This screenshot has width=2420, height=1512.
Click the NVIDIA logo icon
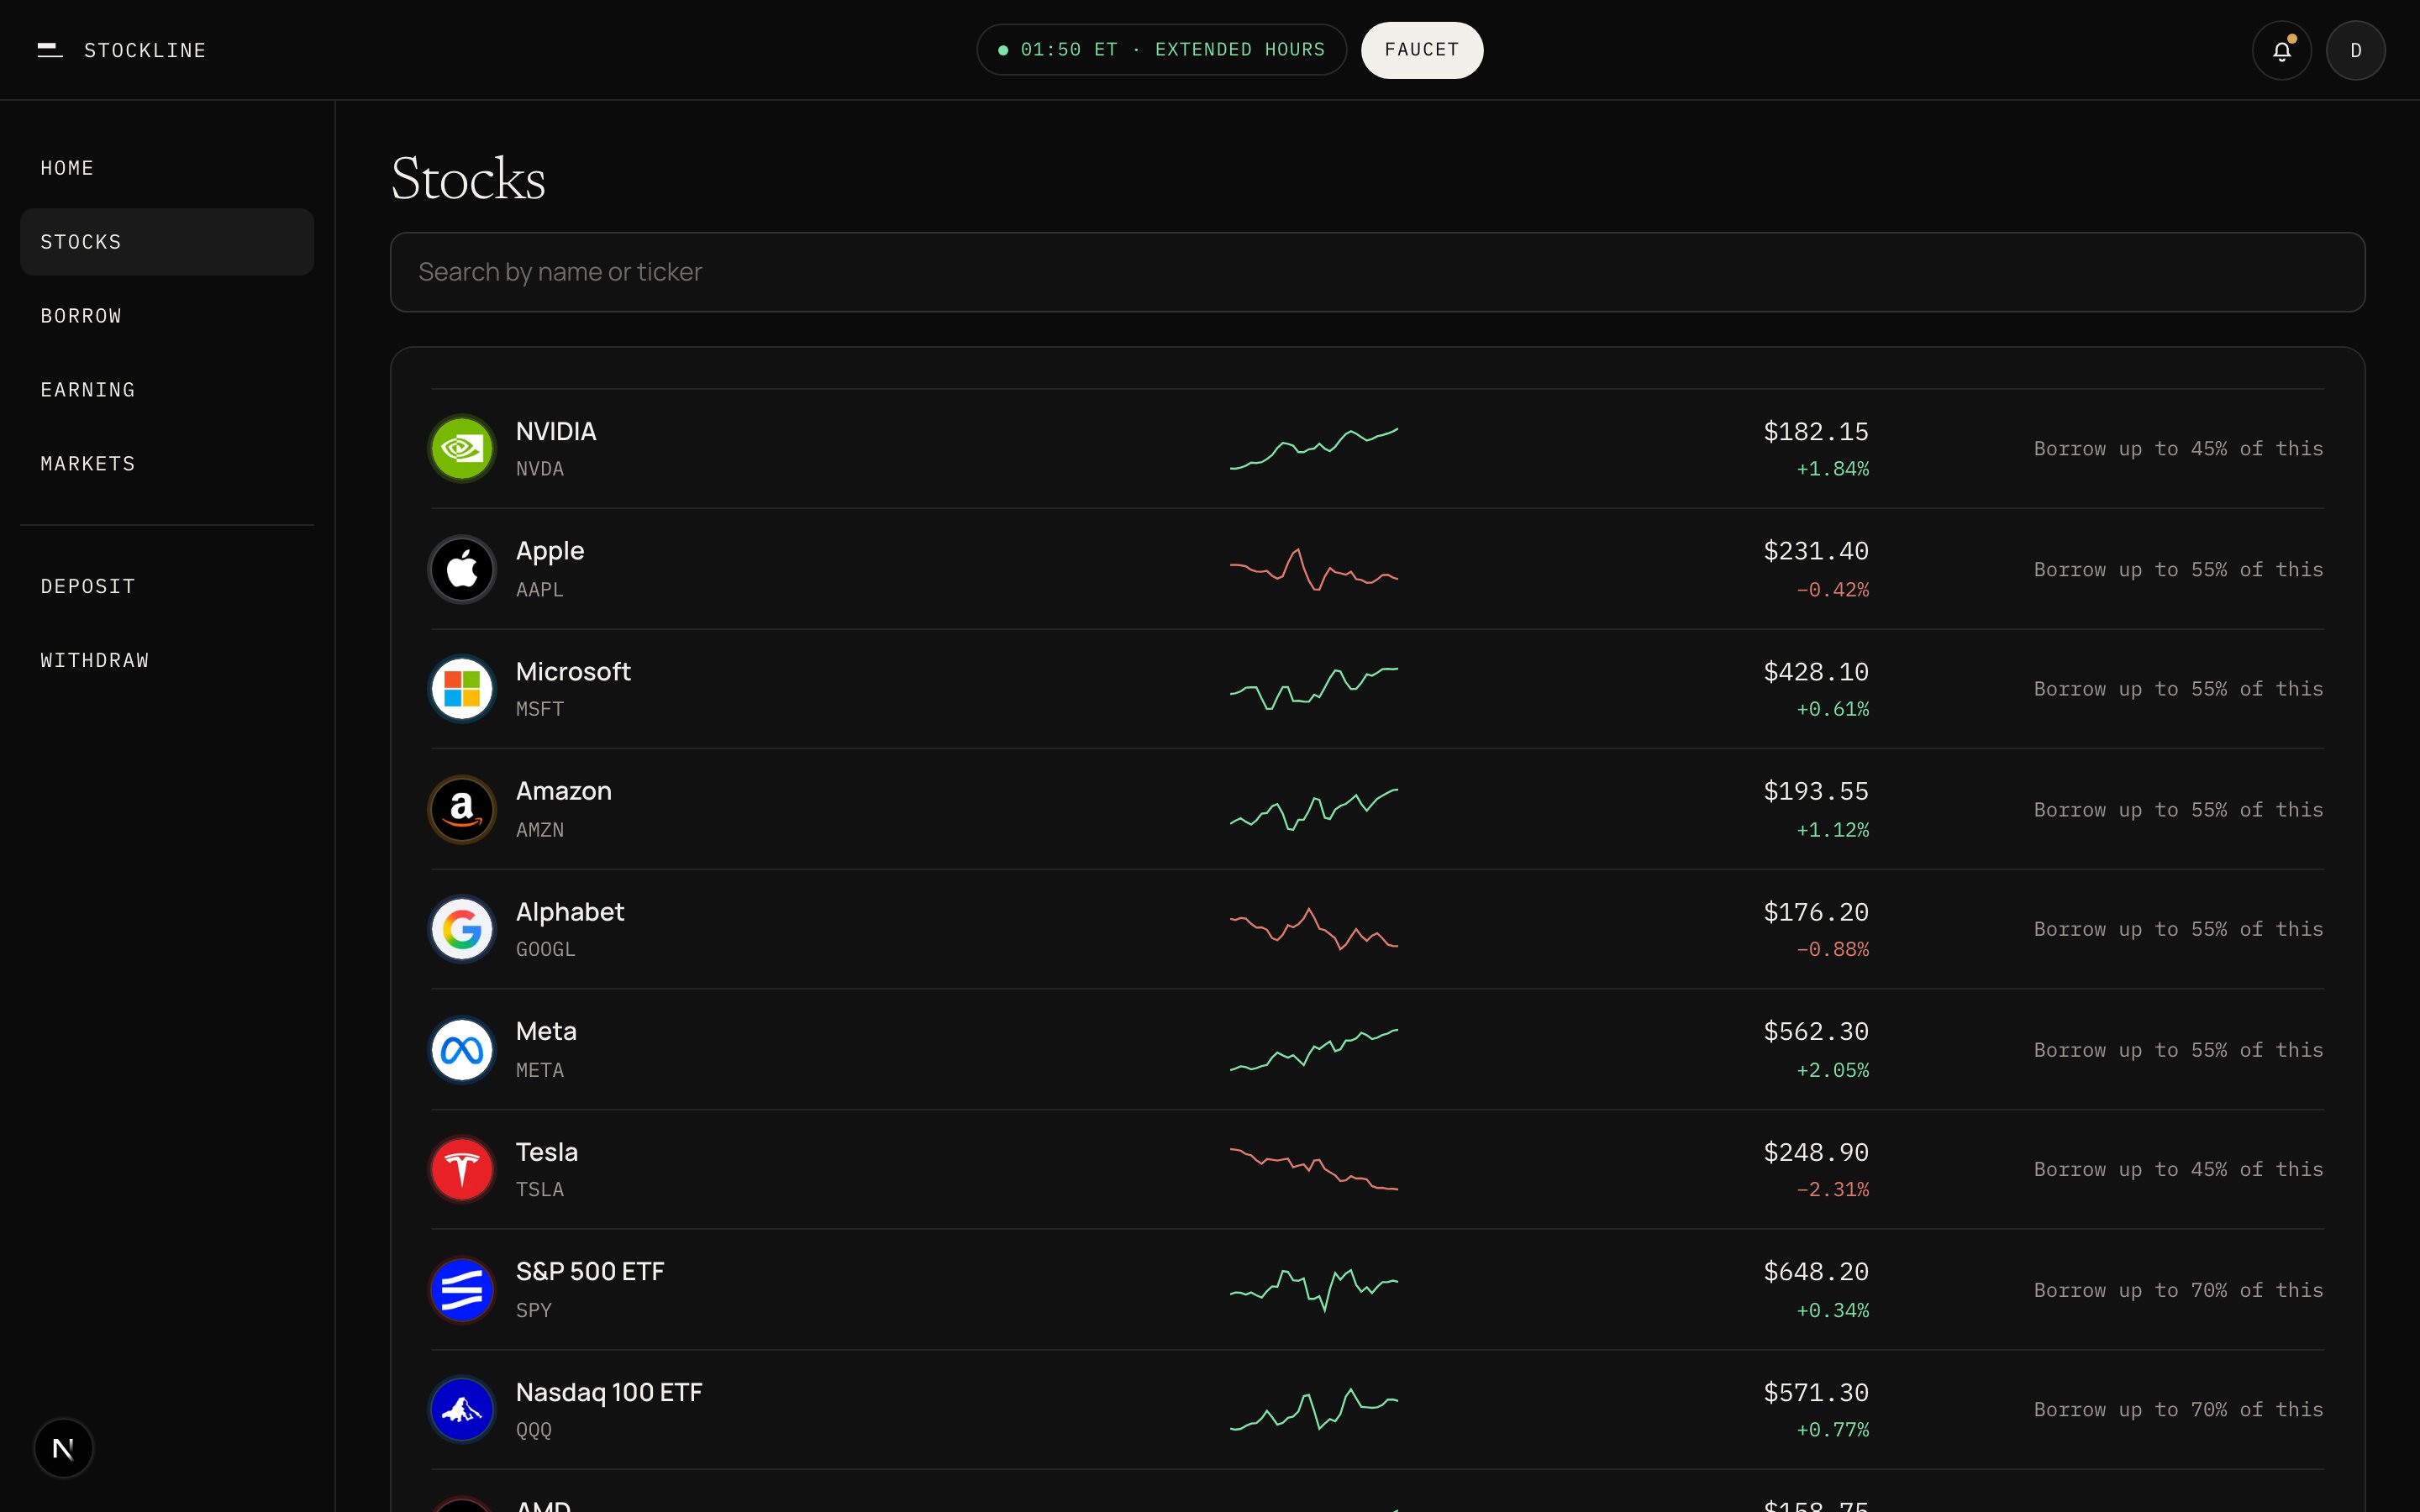[x=462, y=448]
